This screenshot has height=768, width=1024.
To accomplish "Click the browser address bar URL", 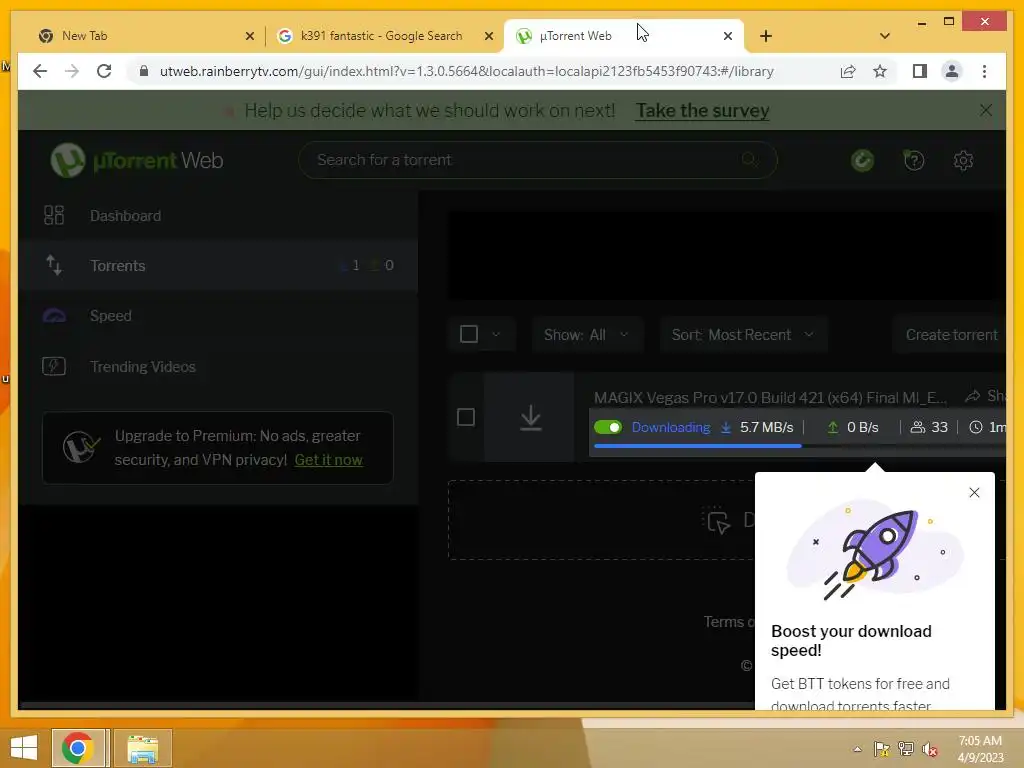I will coord(466,71).
